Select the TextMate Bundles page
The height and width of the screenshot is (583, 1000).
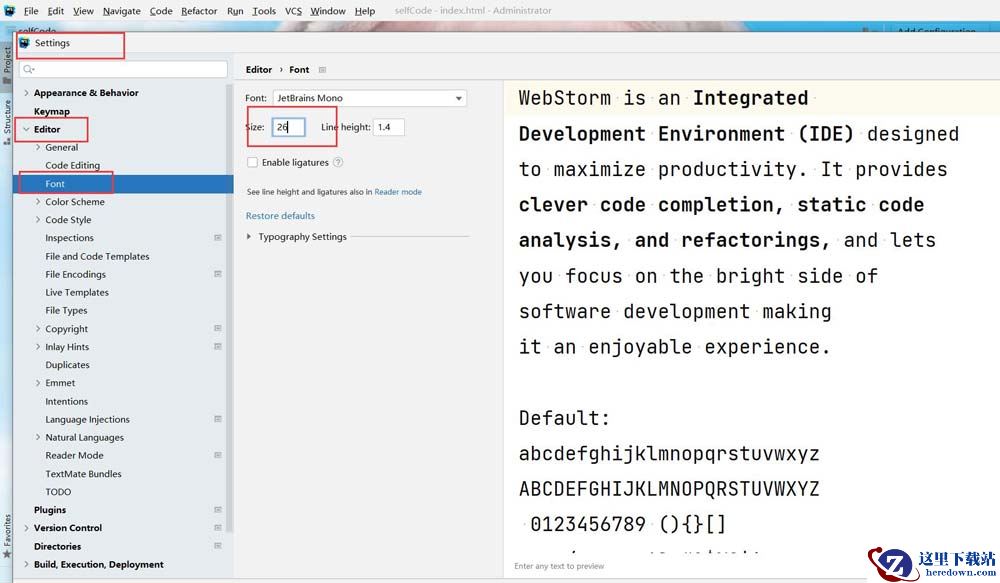point(83,474)
